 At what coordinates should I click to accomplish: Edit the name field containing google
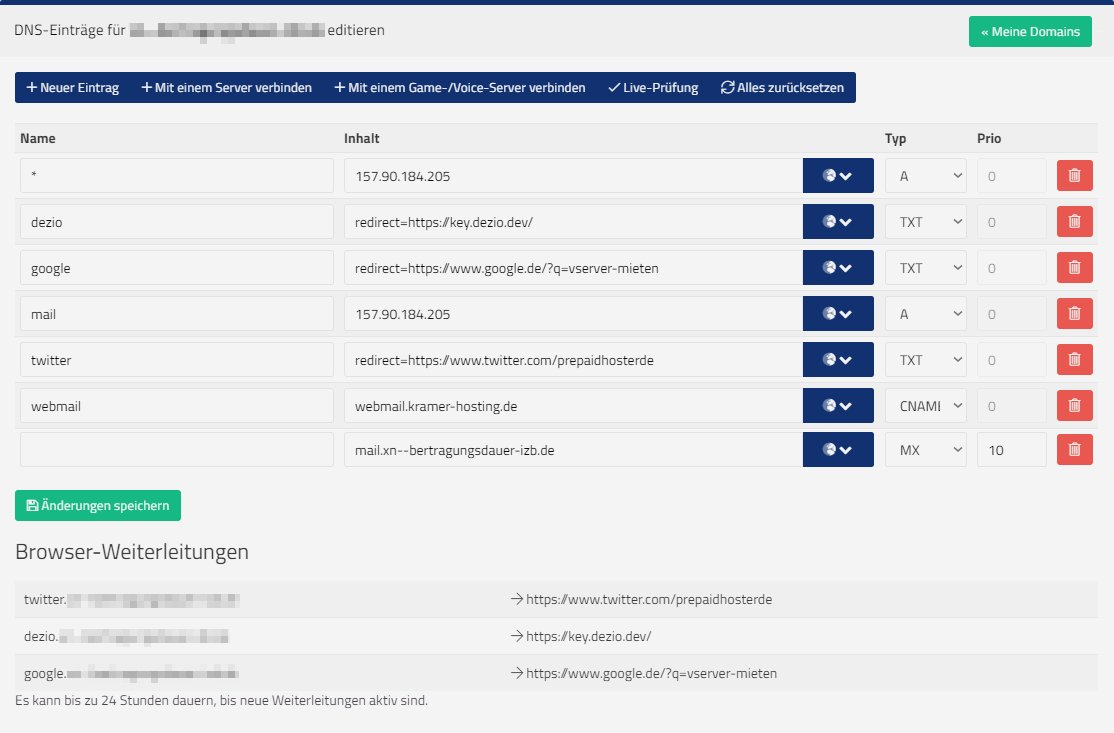click(177, 268)
